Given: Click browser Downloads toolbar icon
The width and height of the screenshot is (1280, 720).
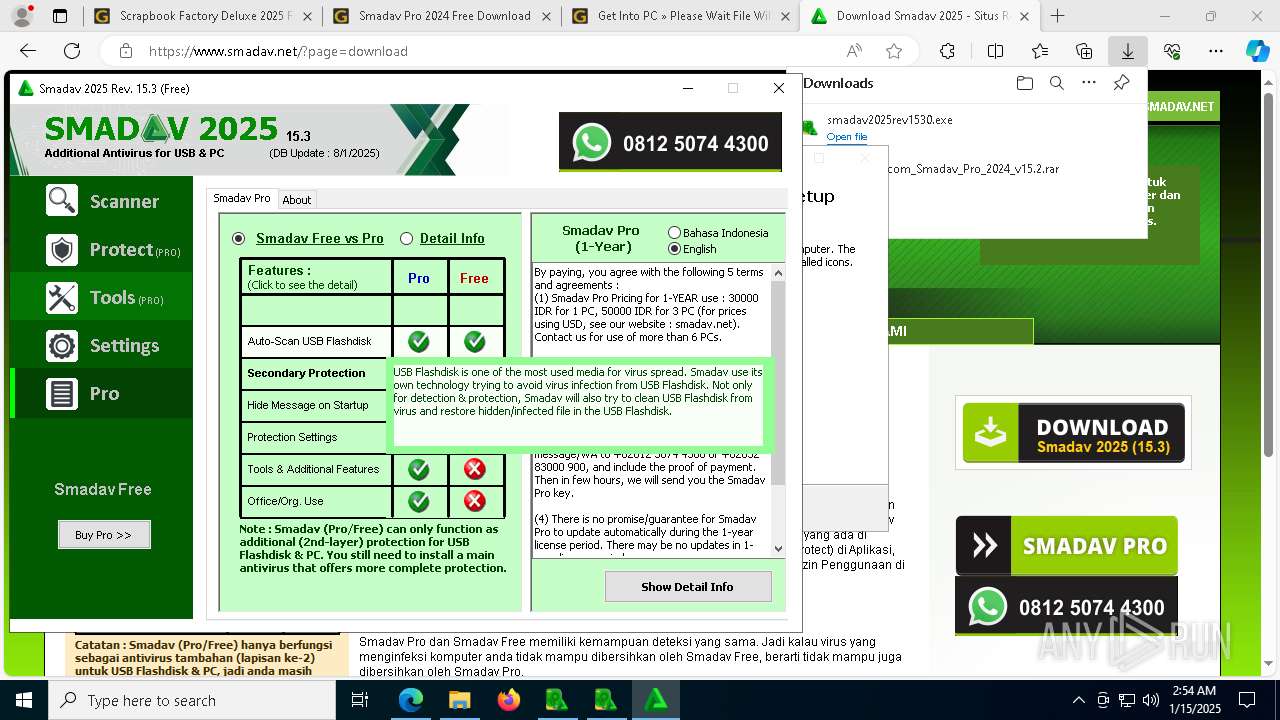Looking at the screenshot, I should pos(1127,51).
